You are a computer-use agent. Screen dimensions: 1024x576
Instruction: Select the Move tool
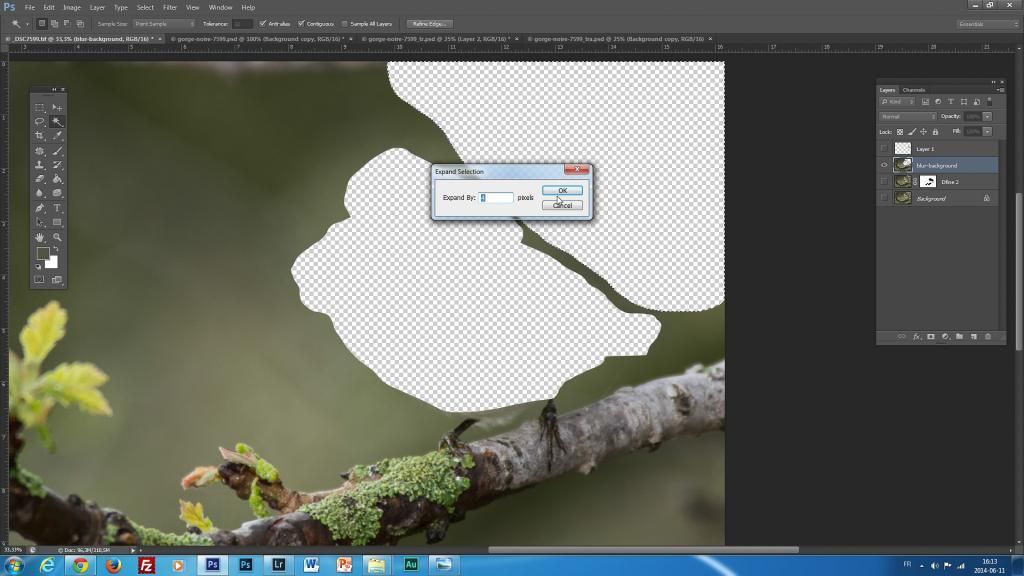(x=57, y=107)
